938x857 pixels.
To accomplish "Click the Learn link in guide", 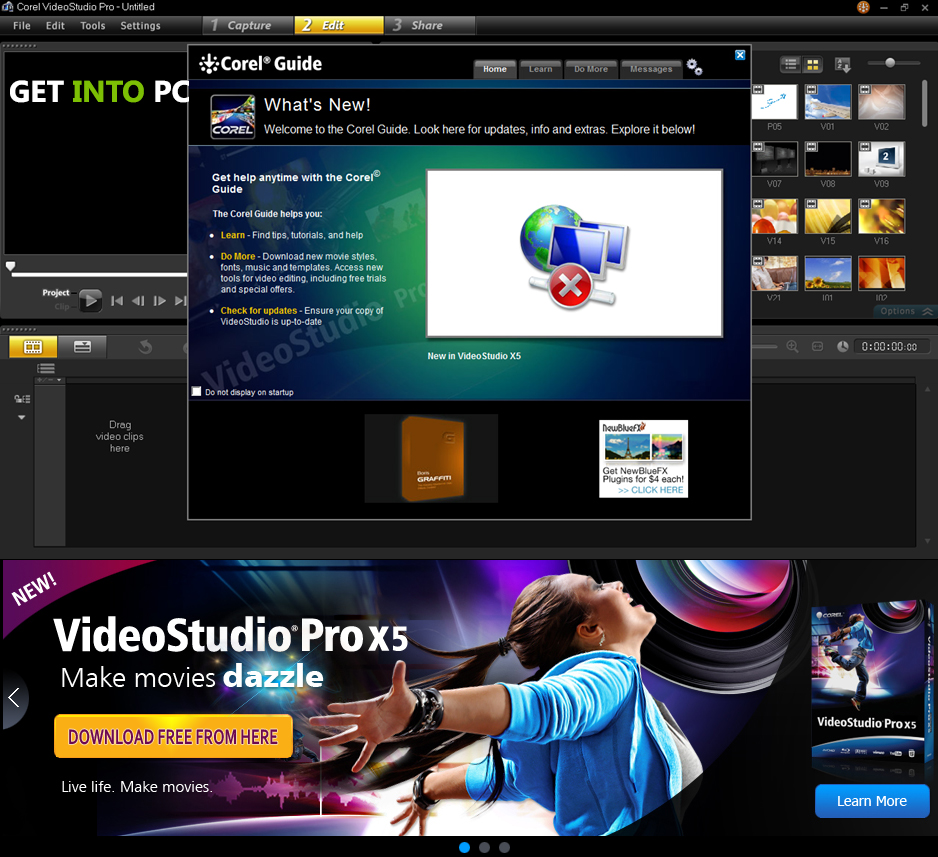I will 233,235.
